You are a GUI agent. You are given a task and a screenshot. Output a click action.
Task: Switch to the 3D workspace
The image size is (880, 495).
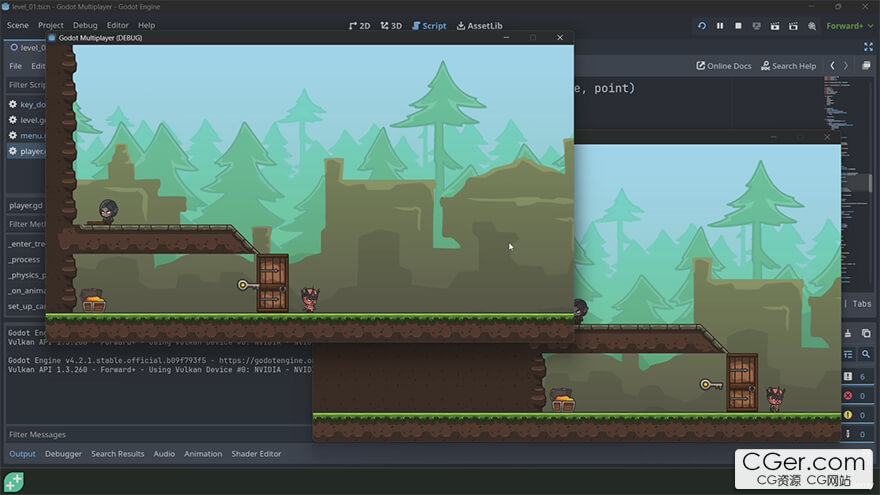pyautogui.click(x=391, y=26)
